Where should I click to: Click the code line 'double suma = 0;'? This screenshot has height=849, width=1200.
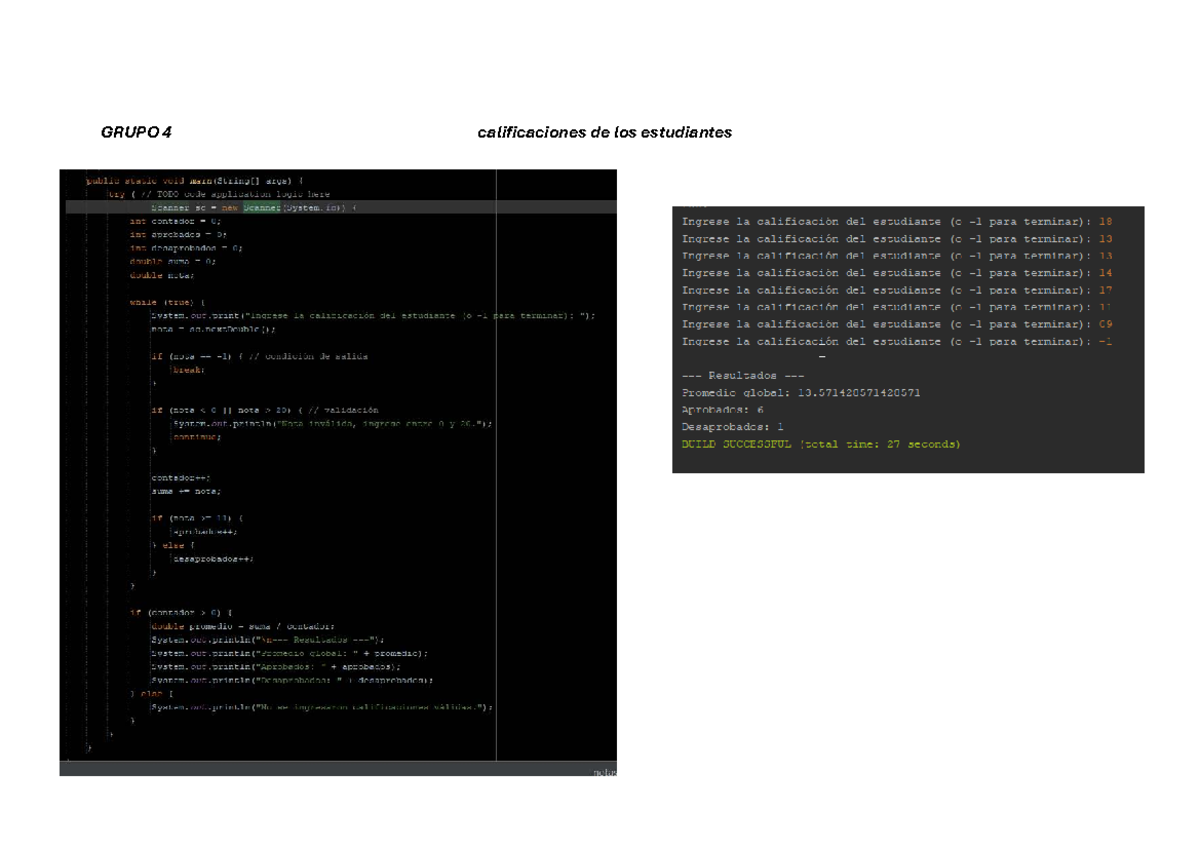(x=172, y=260)
